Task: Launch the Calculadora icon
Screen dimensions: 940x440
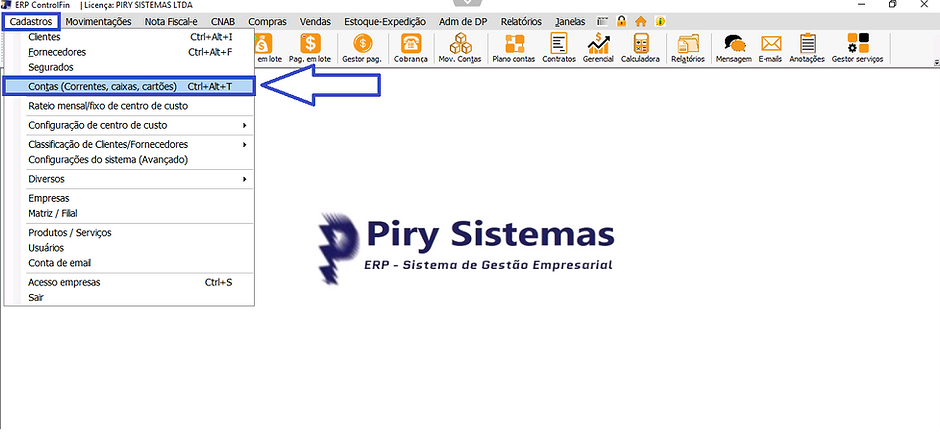Action: [640, 48]
